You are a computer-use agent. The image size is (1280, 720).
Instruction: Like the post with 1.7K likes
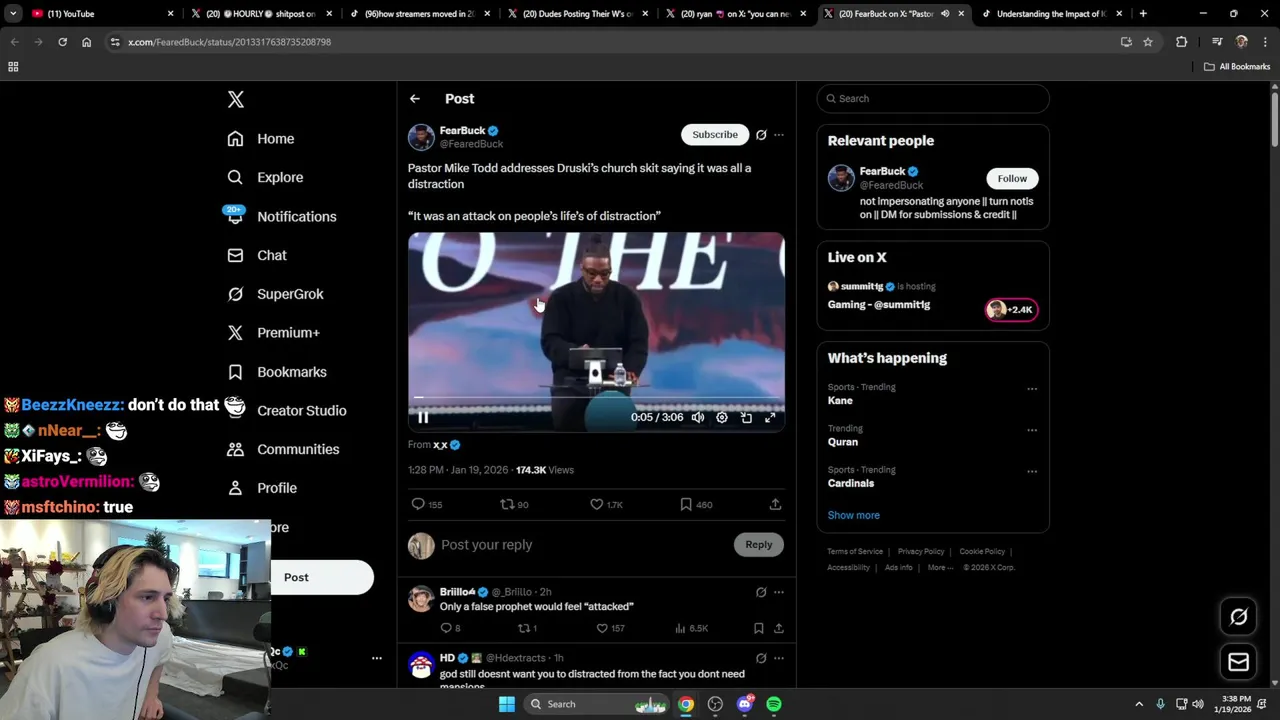tap(606, 505)
